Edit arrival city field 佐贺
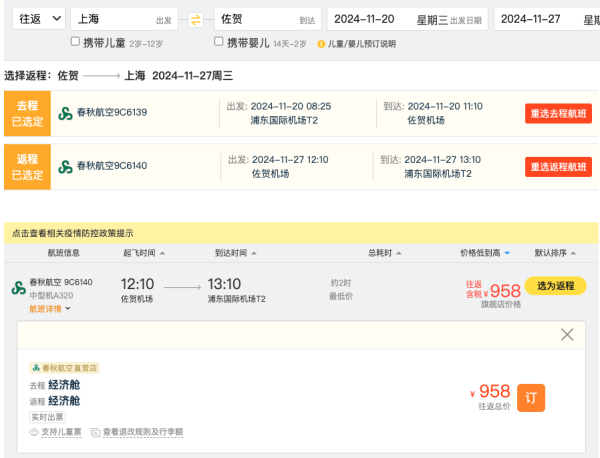 (267, 19)
